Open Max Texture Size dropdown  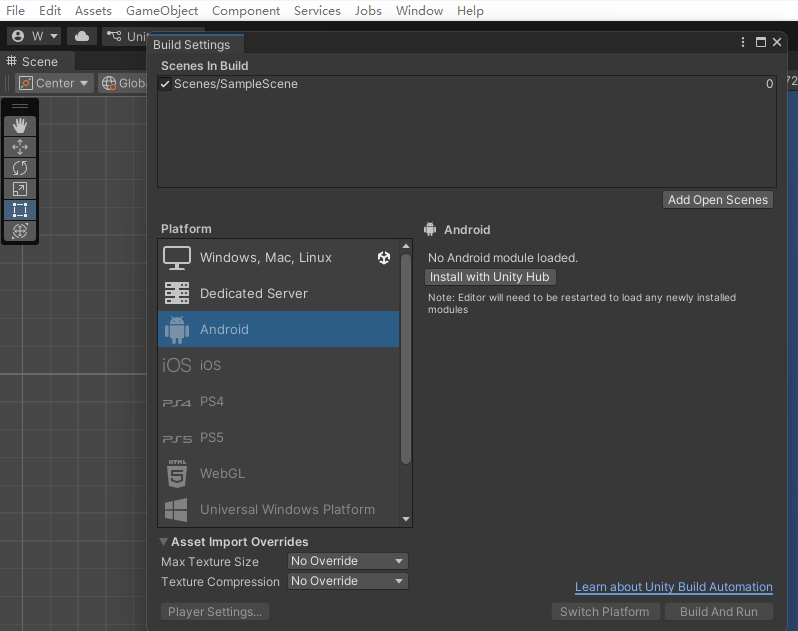pos(348,561)
